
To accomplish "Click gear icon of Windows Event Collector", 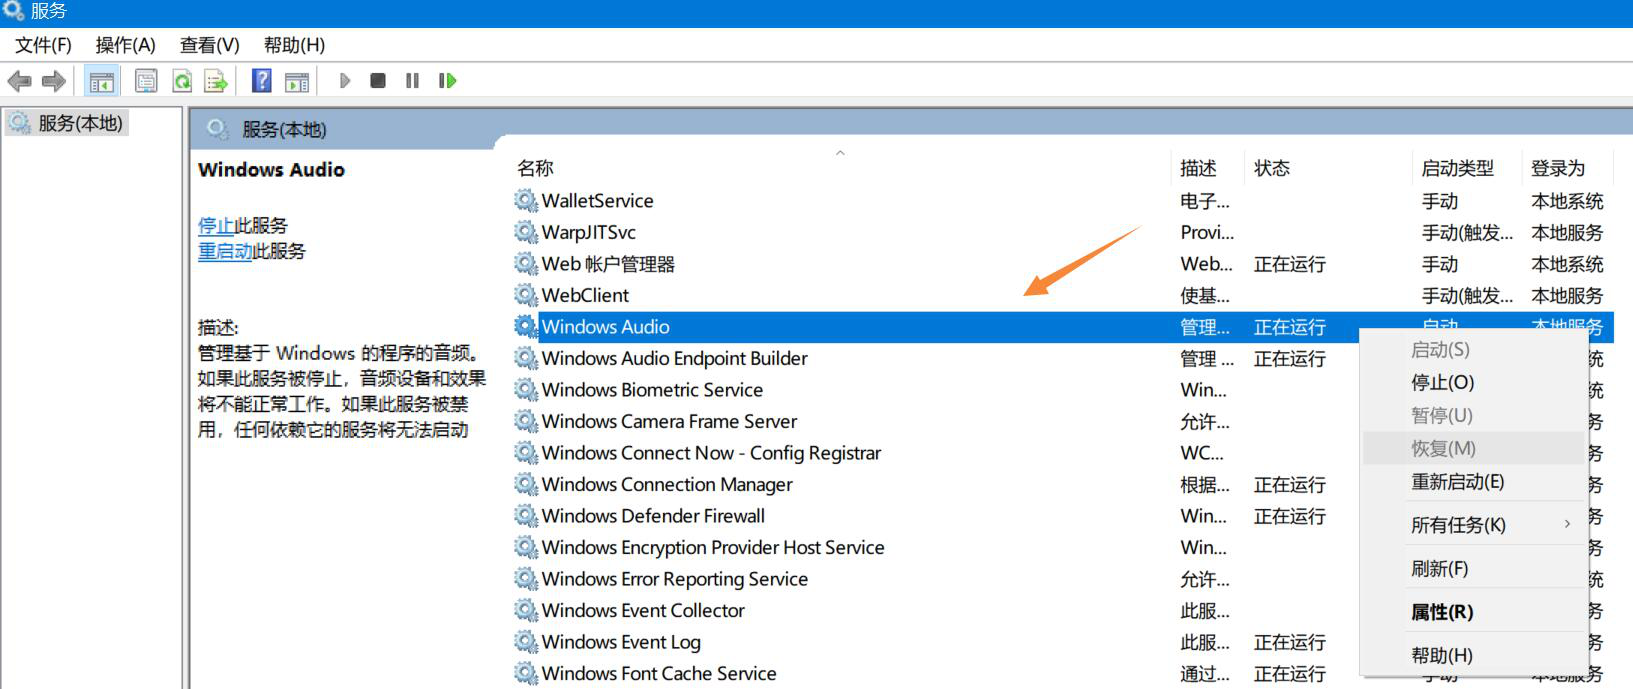I will (526, 610).
